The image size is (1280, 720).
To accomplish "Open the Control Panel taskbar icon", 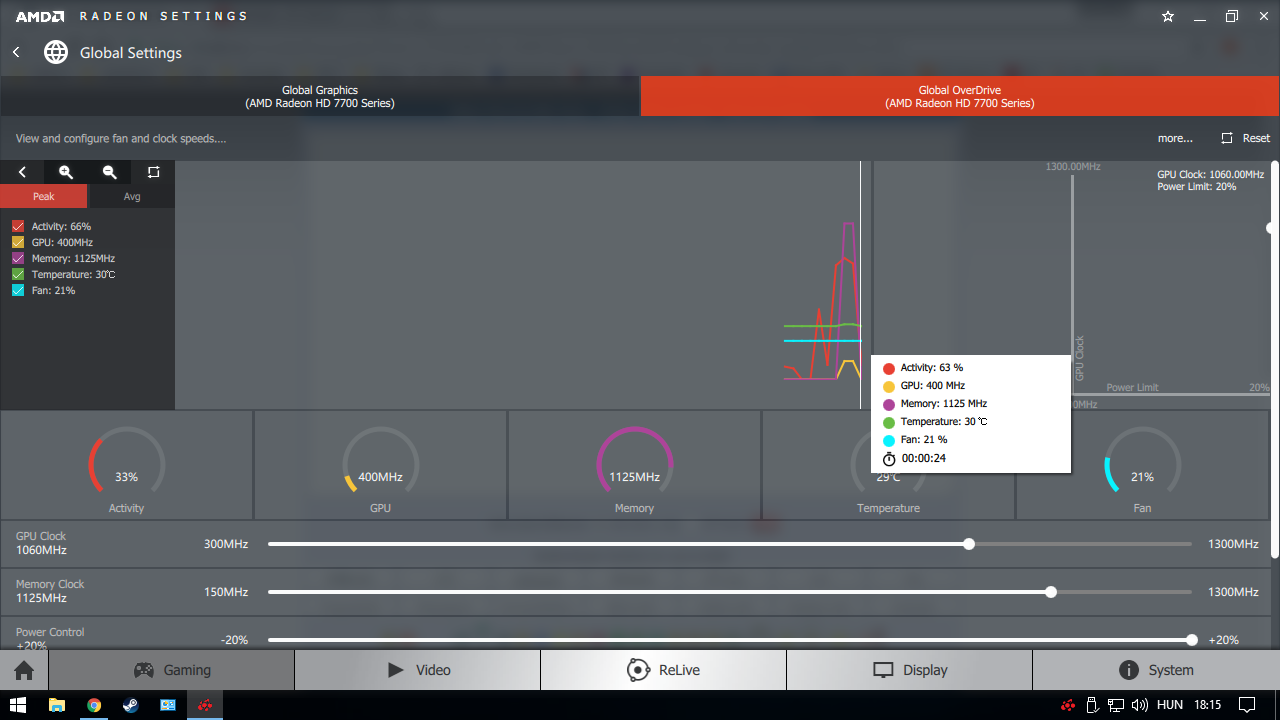I will click(167, 705).
